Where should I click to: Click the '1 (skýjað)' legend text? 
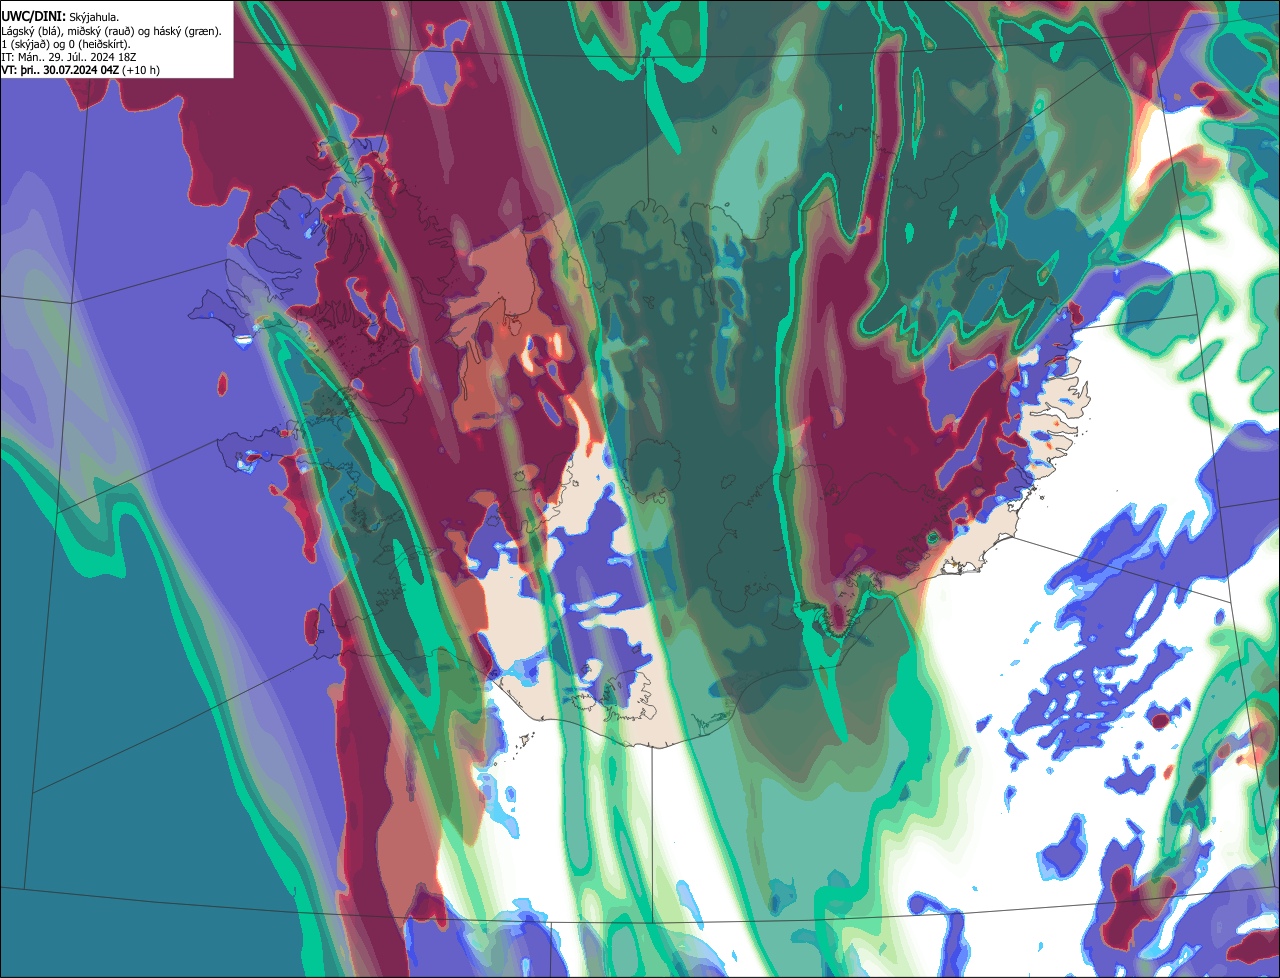pos(25,45)
